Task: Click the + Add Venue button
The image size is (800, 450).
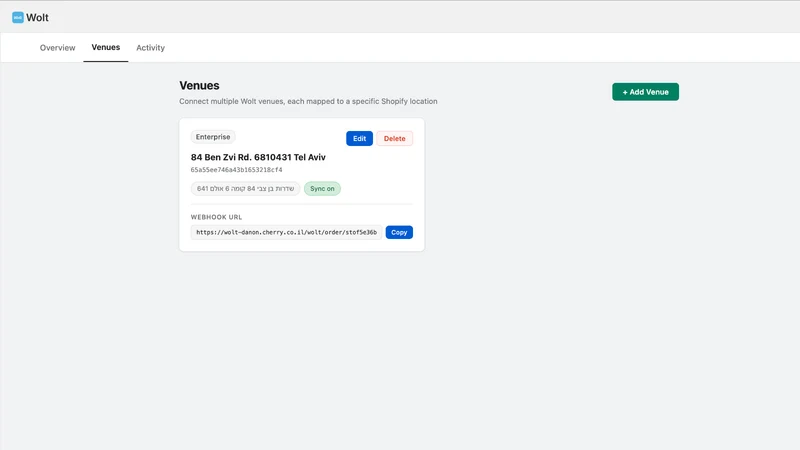Action: pyautogui.click(x=645, y=92)
